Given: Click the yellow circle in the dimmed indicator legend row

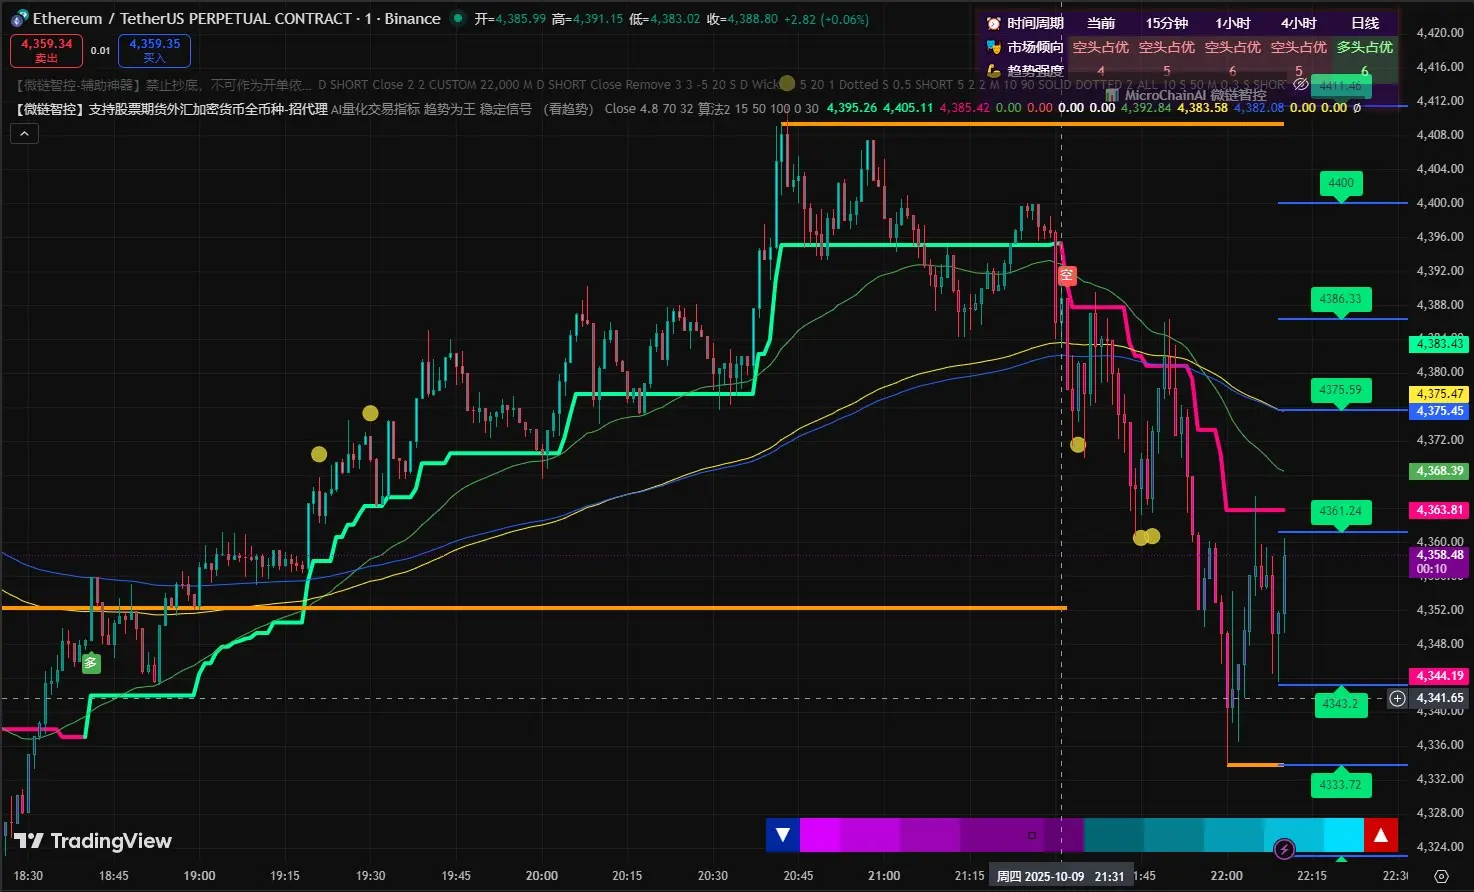Looking at the screenshot, I should point(787,84).
